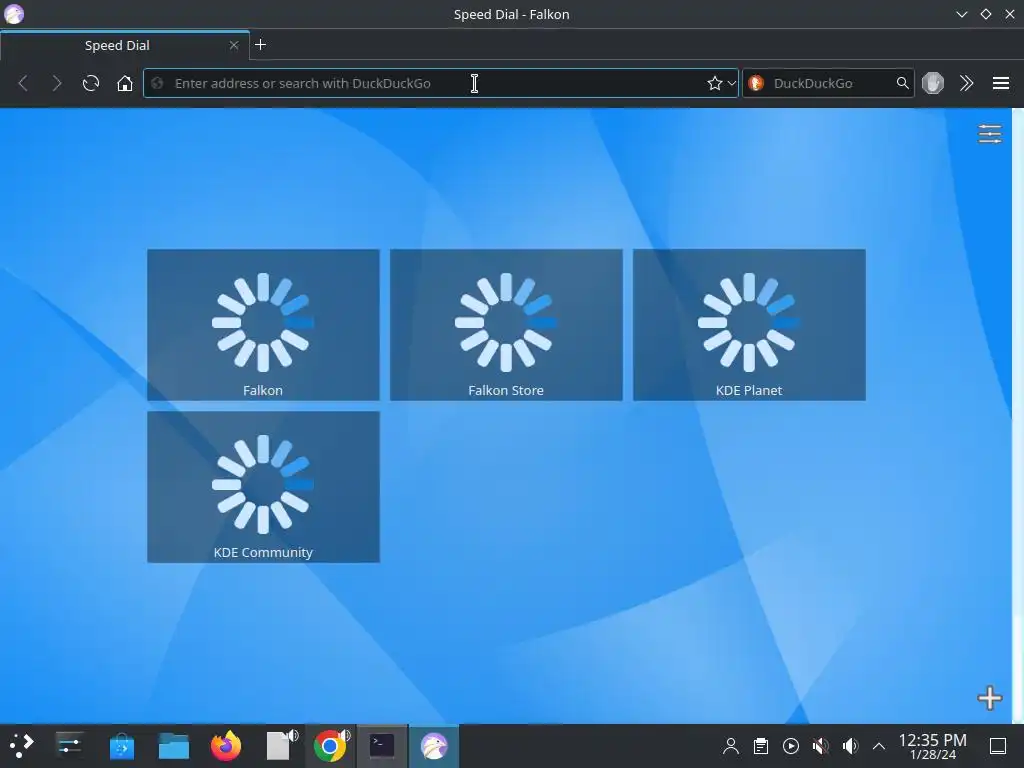Run search with magnifier icon
The width and height of the screenshot is (1024, 768).
[x=902, y=83]
